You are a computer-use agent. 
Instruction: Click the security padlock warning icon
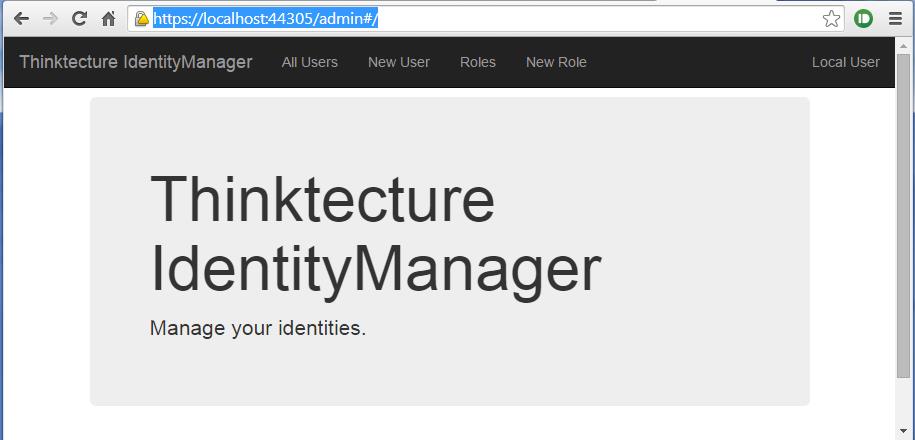pyautogui.click(x=142, y=19)
